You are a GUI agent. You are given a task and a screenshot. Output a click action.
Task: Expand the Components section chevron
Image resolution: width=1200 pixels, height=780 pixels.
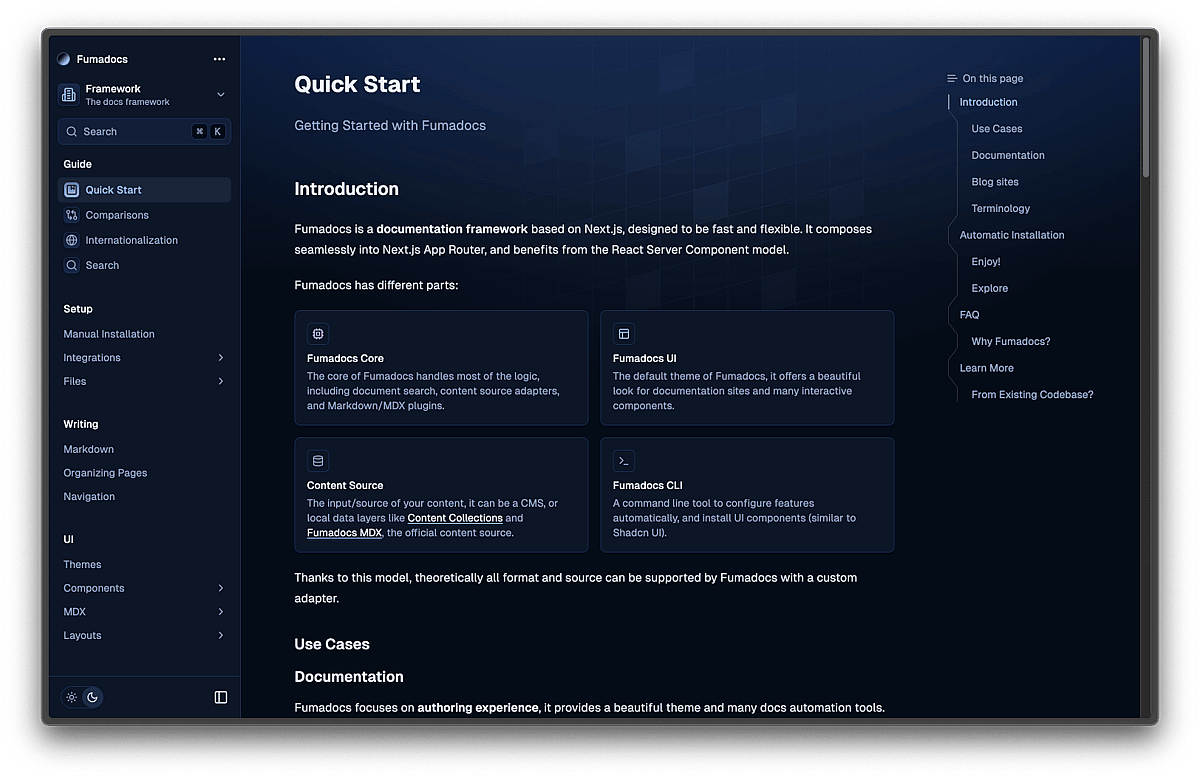pos(220,588)
